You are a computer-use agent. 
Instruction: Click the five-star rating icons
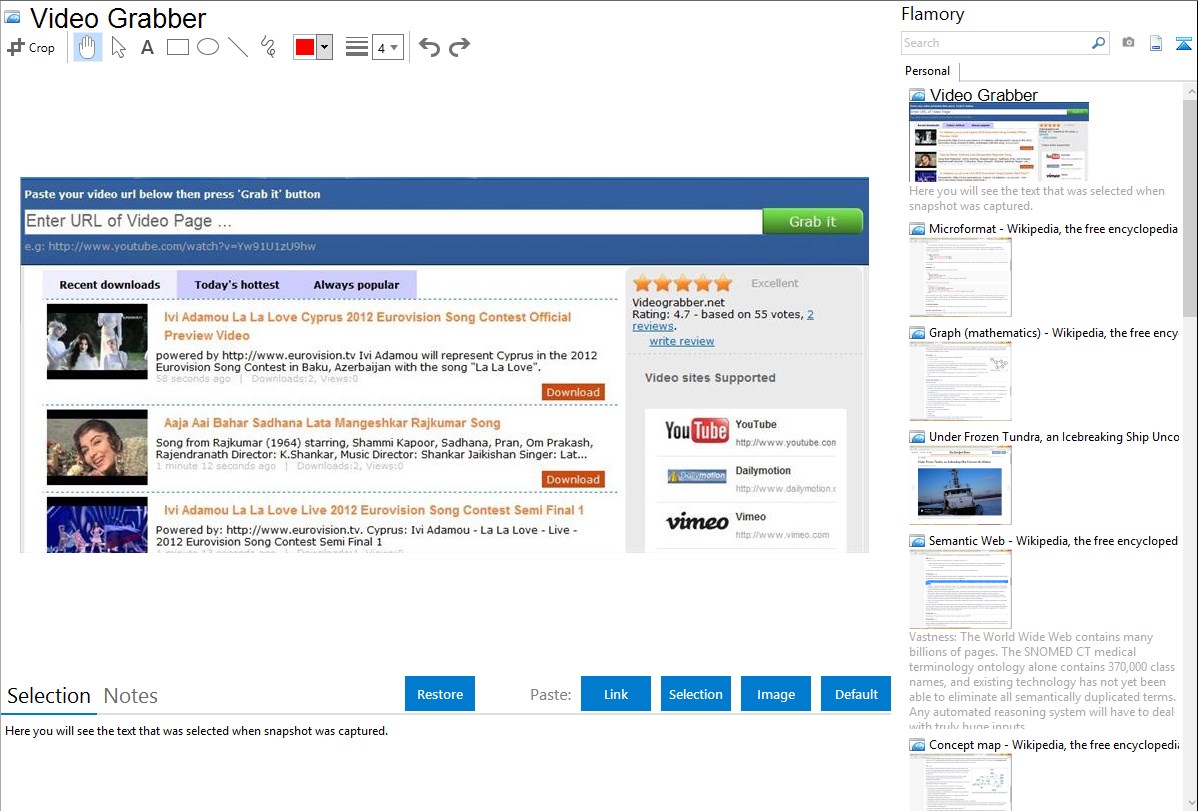pyautogui.click(x=682, y=284)
